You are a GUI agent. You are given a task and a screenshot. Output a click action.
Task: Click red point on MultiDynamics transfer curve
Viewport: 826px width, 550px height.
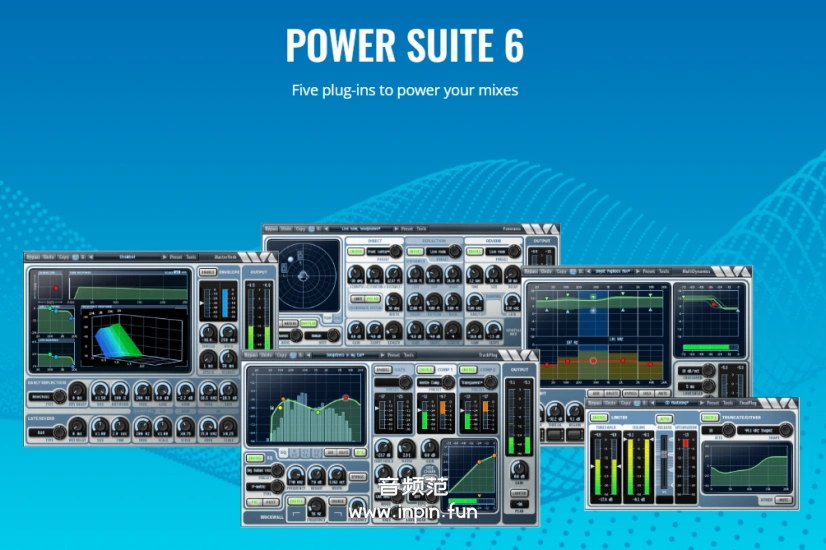(714, 304)
